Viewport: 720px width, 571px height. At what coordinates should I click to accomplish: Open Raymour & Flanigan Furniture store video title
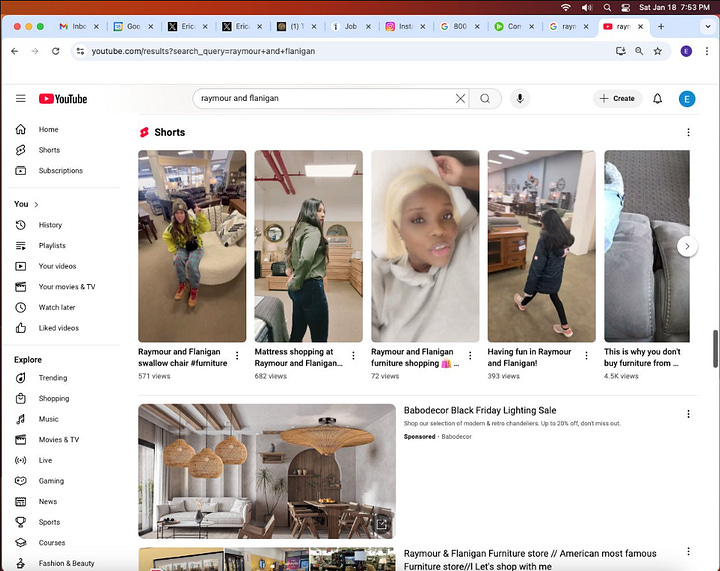[530, 560]
